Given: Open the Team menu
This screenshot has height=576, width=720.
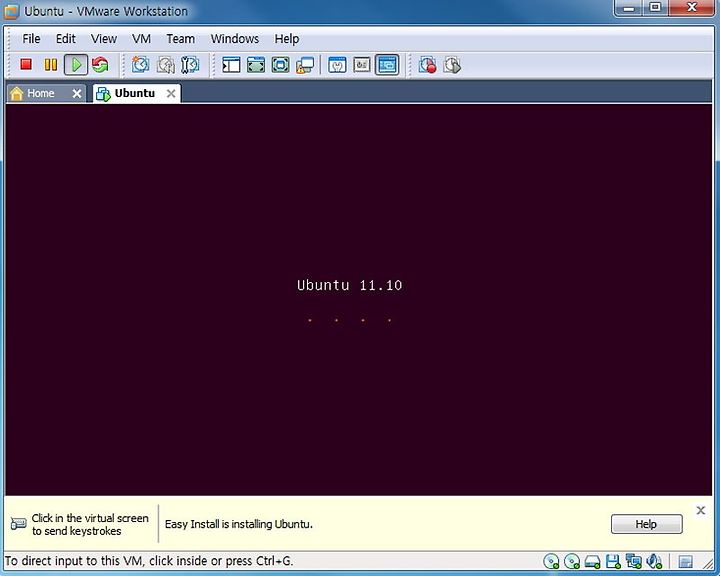Looking at the screenshot, I should tap(180, 39).
